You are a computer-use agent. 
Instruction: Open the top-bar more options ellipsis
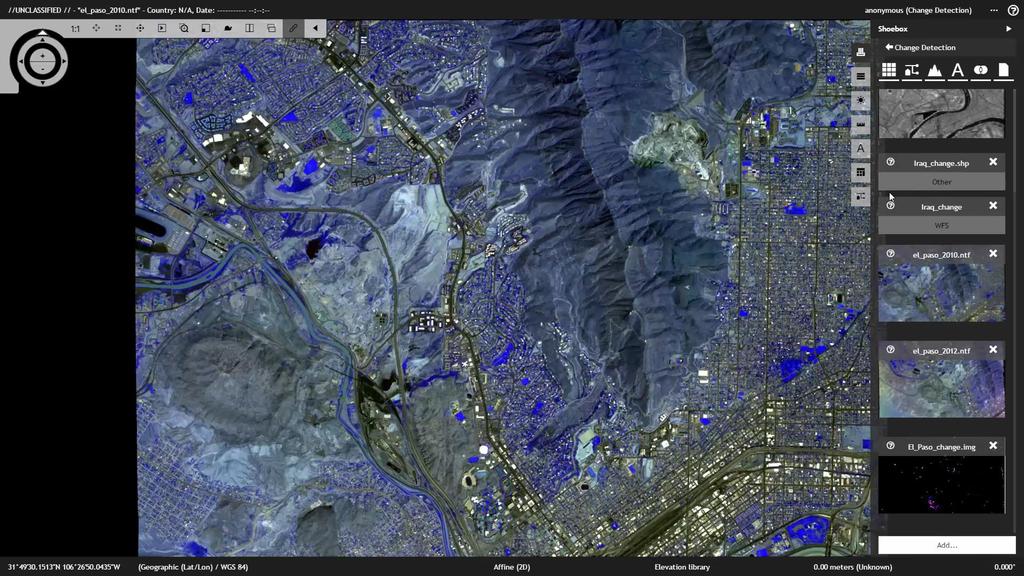click(x=994, y=10)
